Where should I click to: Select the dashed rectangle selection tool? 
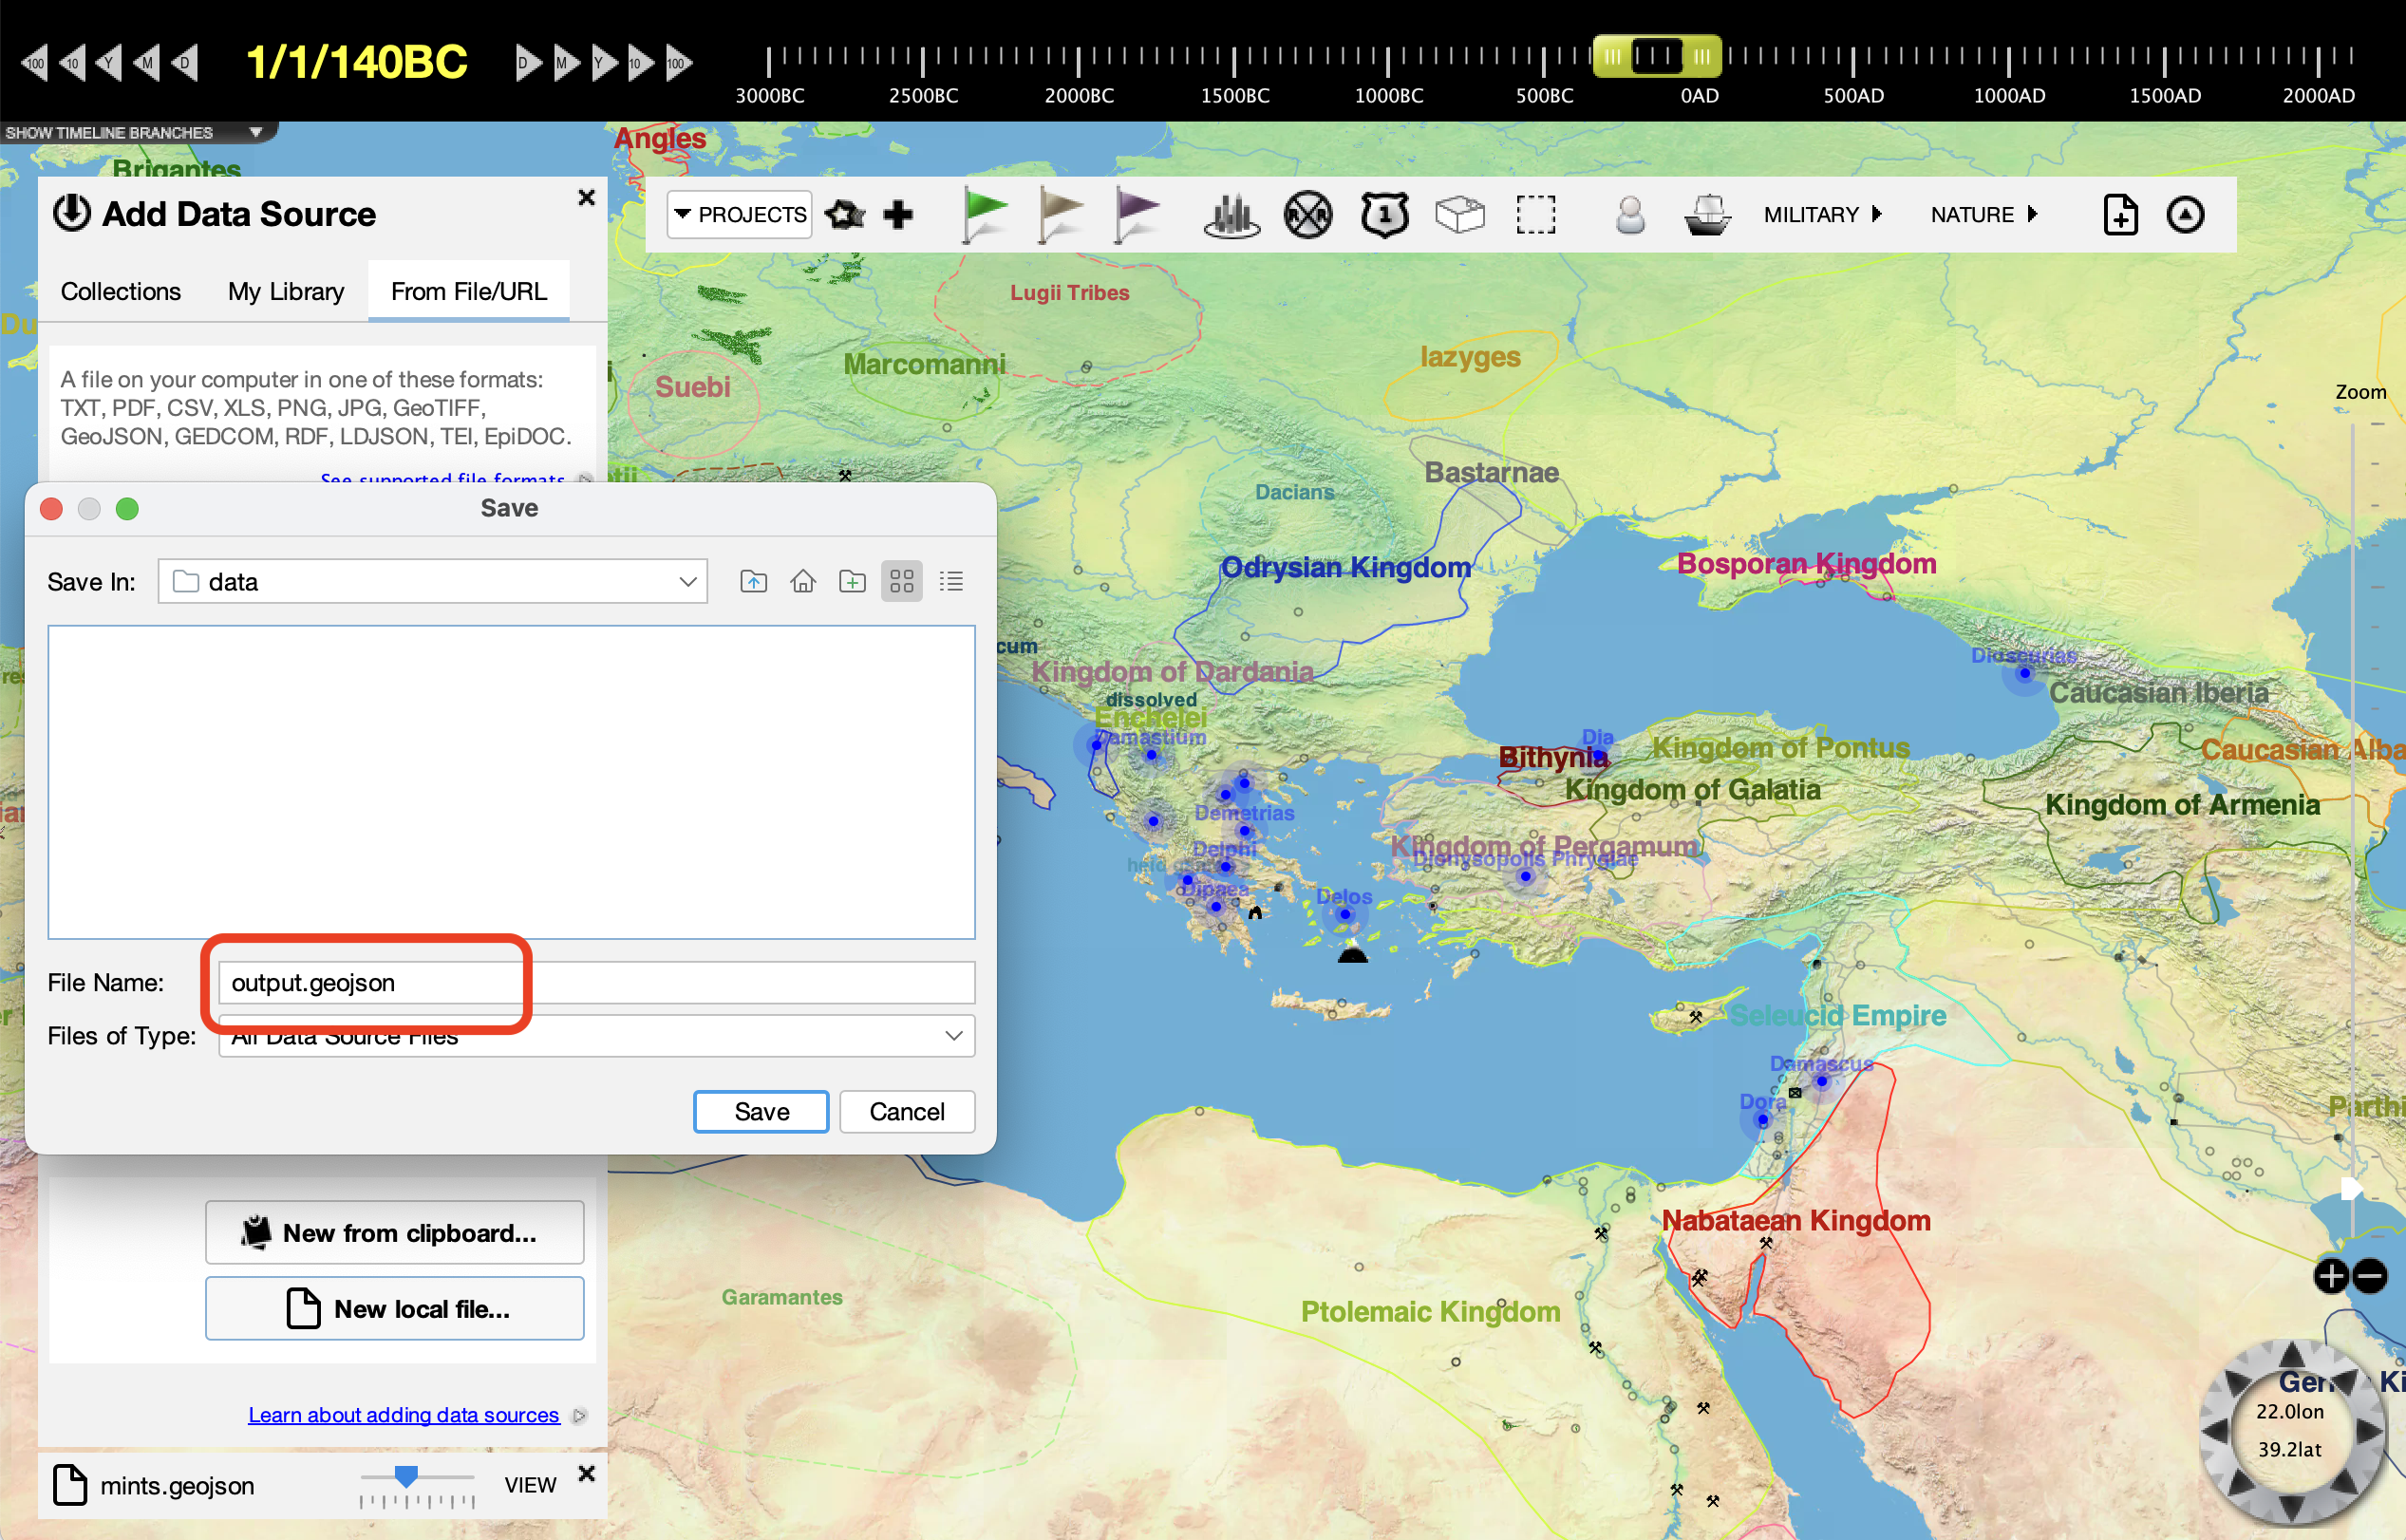[1535, 214]
